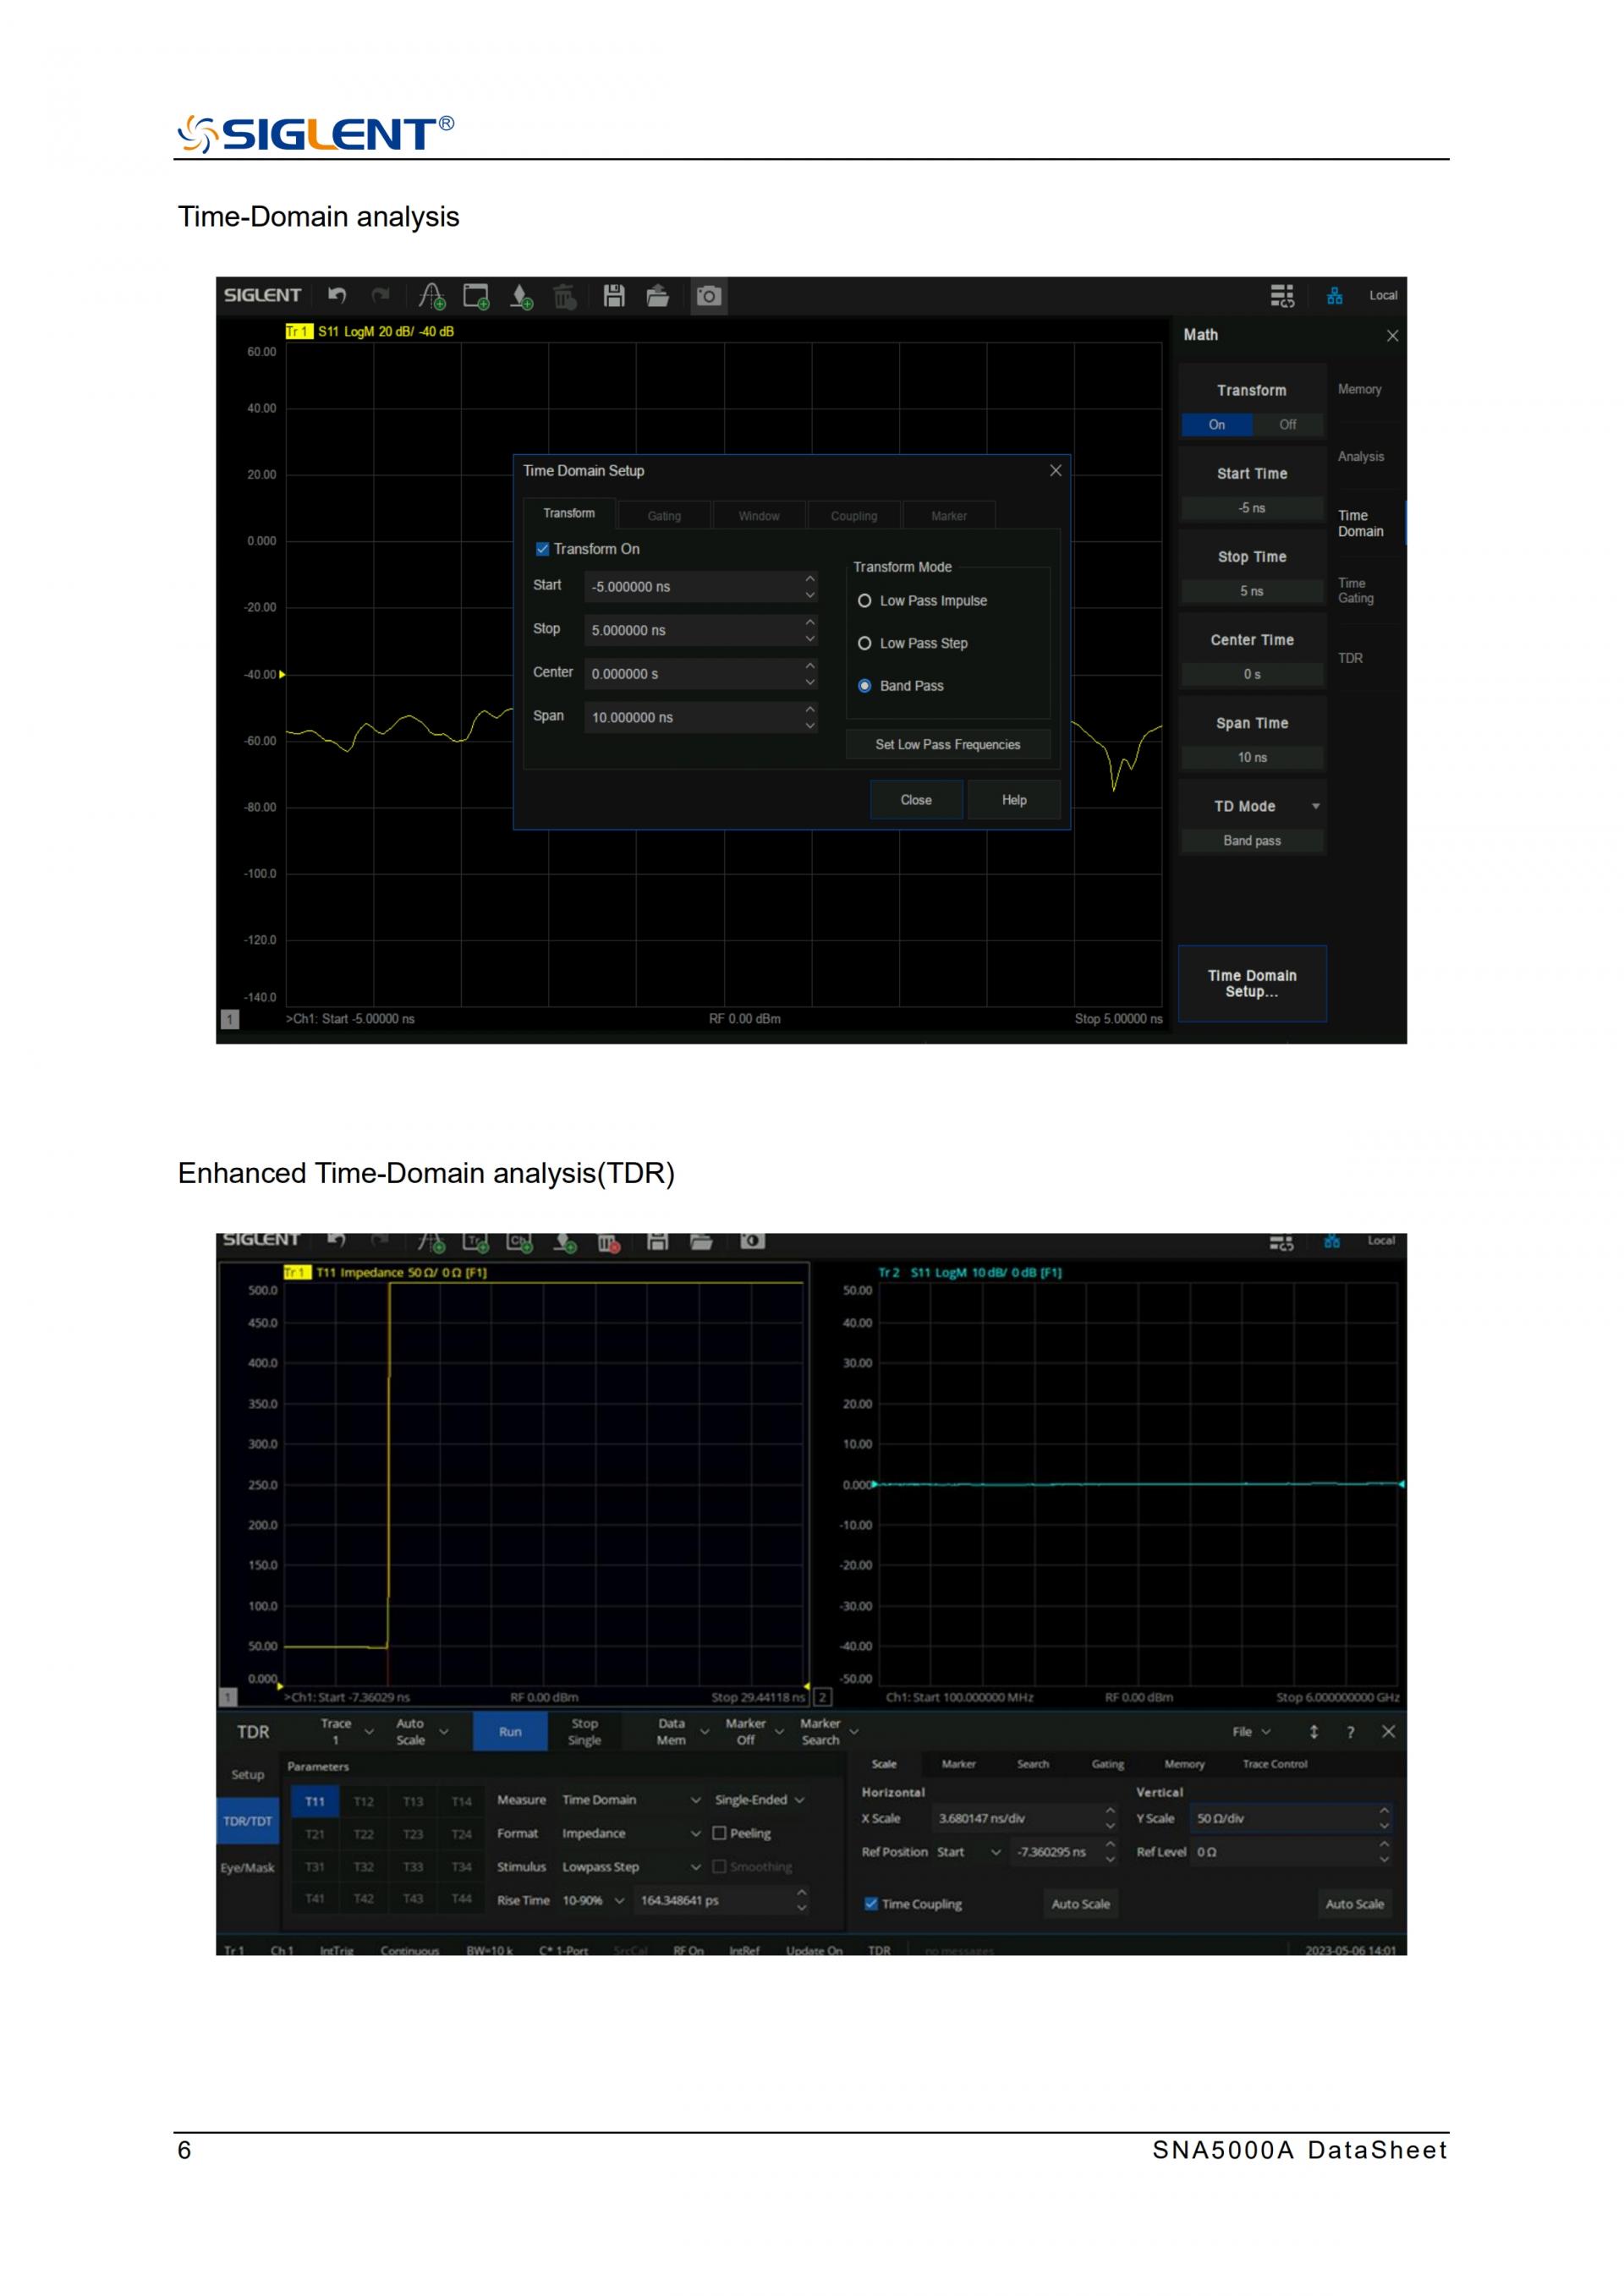Open the Window tab in Time Domain Setup
The width and height of the screenshot is (1624, 2296).
(759, 516)
